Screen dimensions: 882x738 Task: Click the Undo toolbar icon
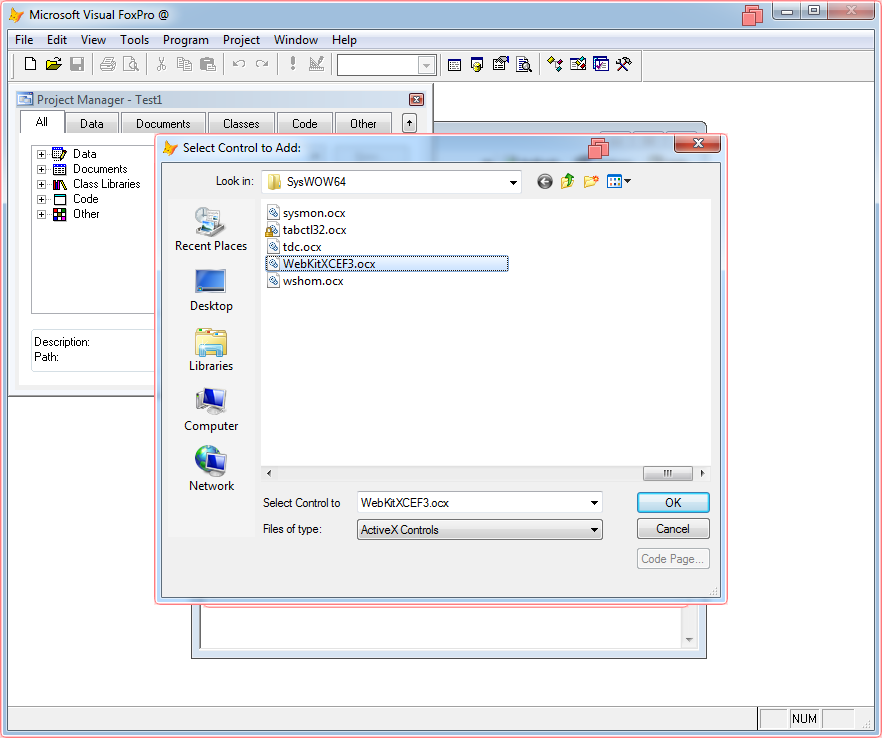pos(238,64)
